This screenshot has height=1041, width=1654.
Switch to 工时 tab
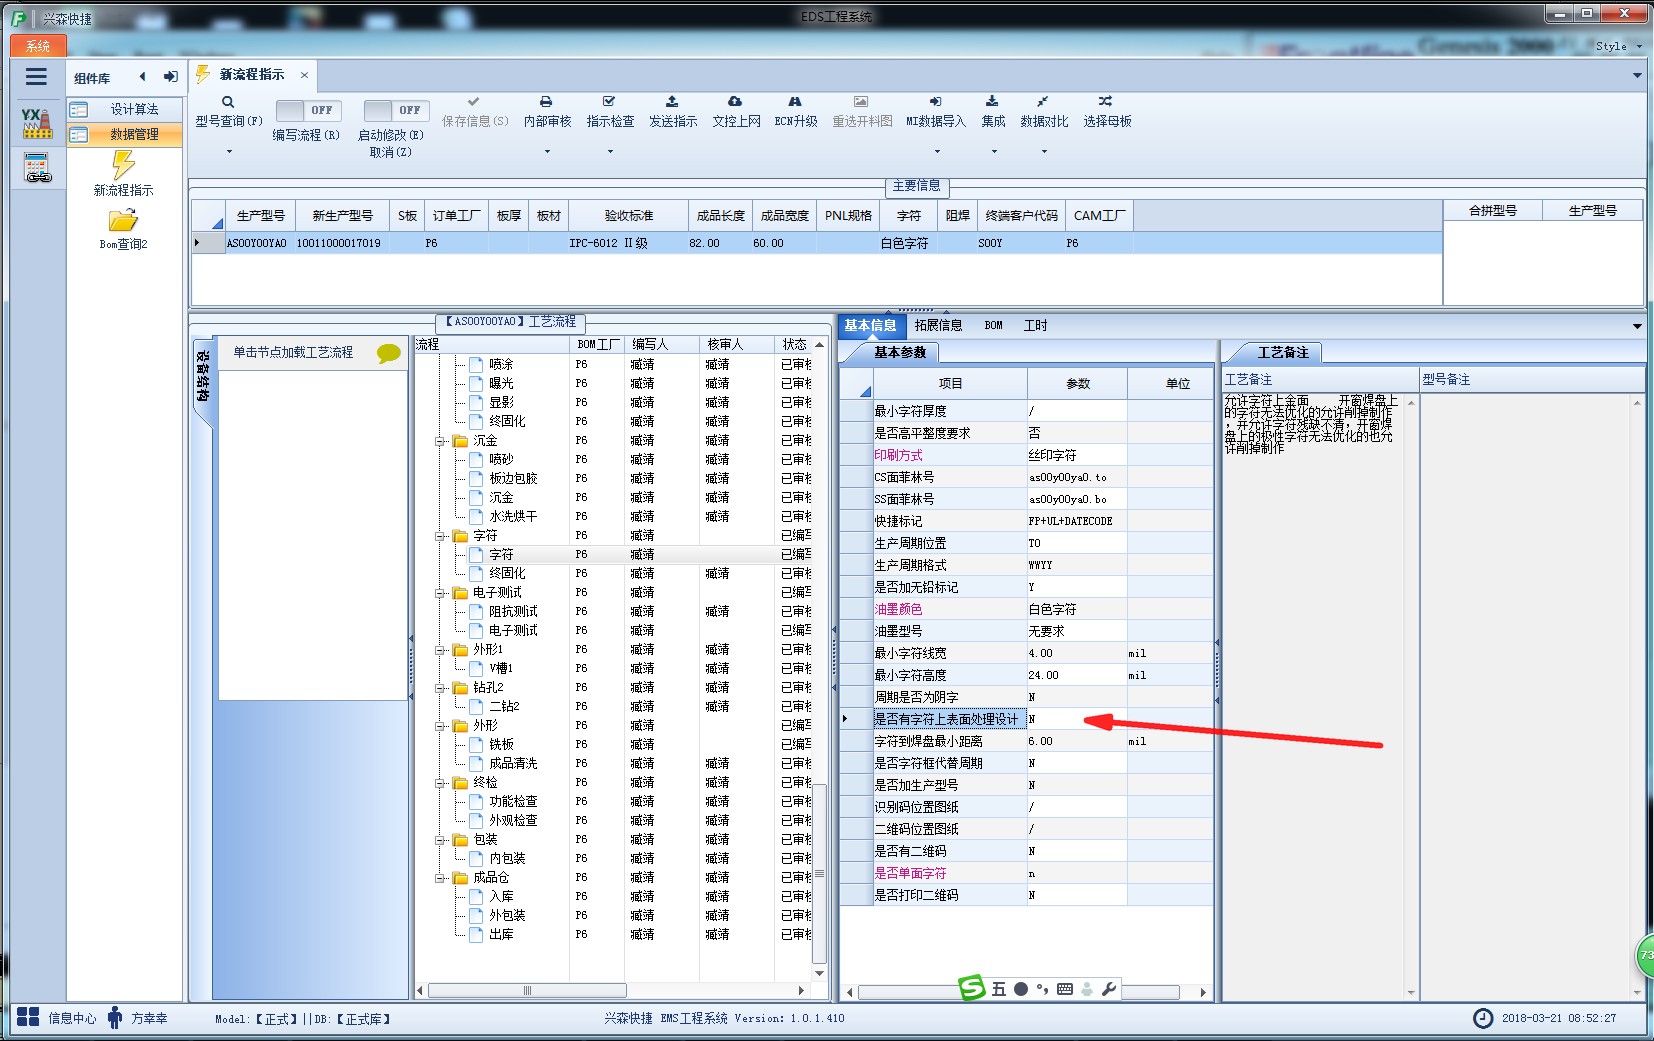tap(1035, 326)
